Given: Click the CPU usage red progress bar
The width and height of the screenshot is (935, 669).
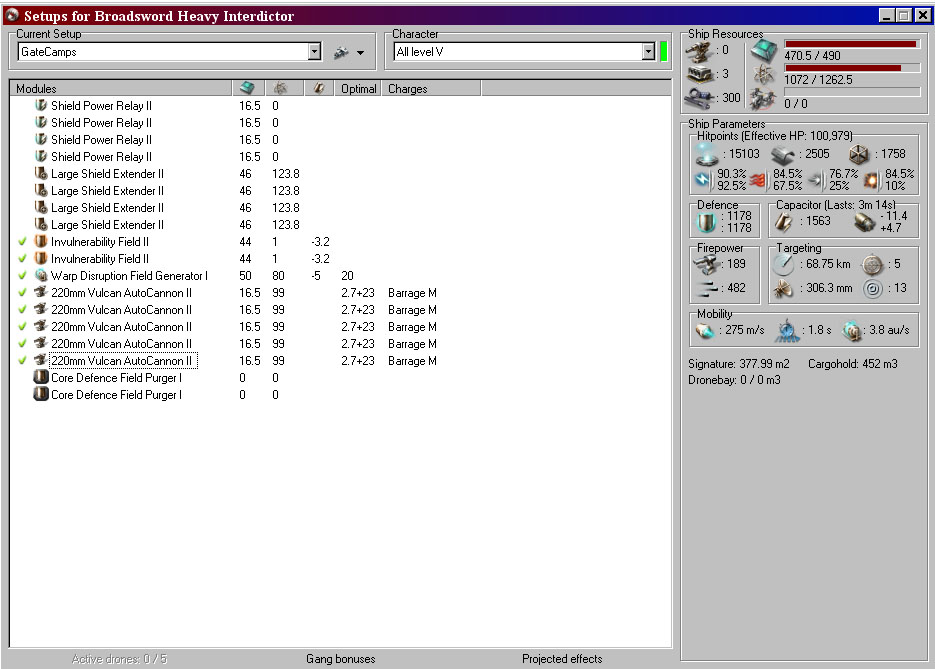Looking at the screenshot, I should (x=852, y=44).
